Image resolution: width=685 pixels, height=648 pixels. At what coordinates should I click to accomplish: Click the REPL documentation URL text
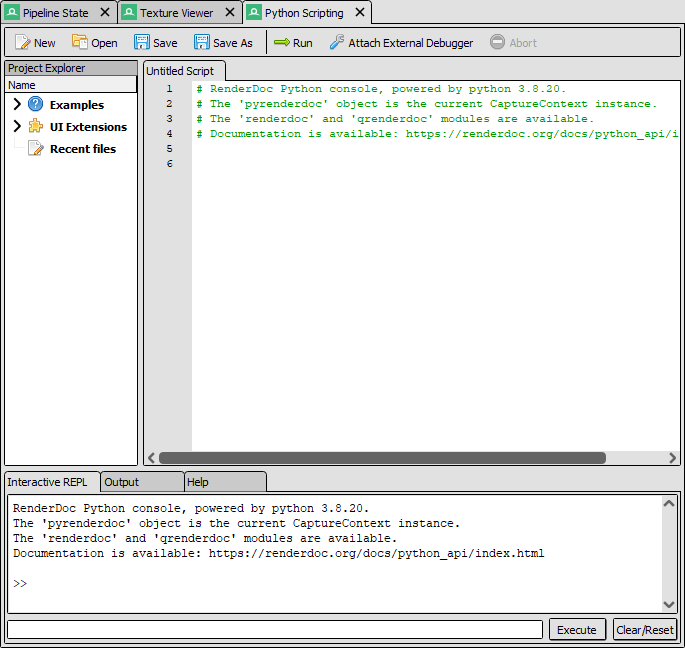tap(377, 554)
